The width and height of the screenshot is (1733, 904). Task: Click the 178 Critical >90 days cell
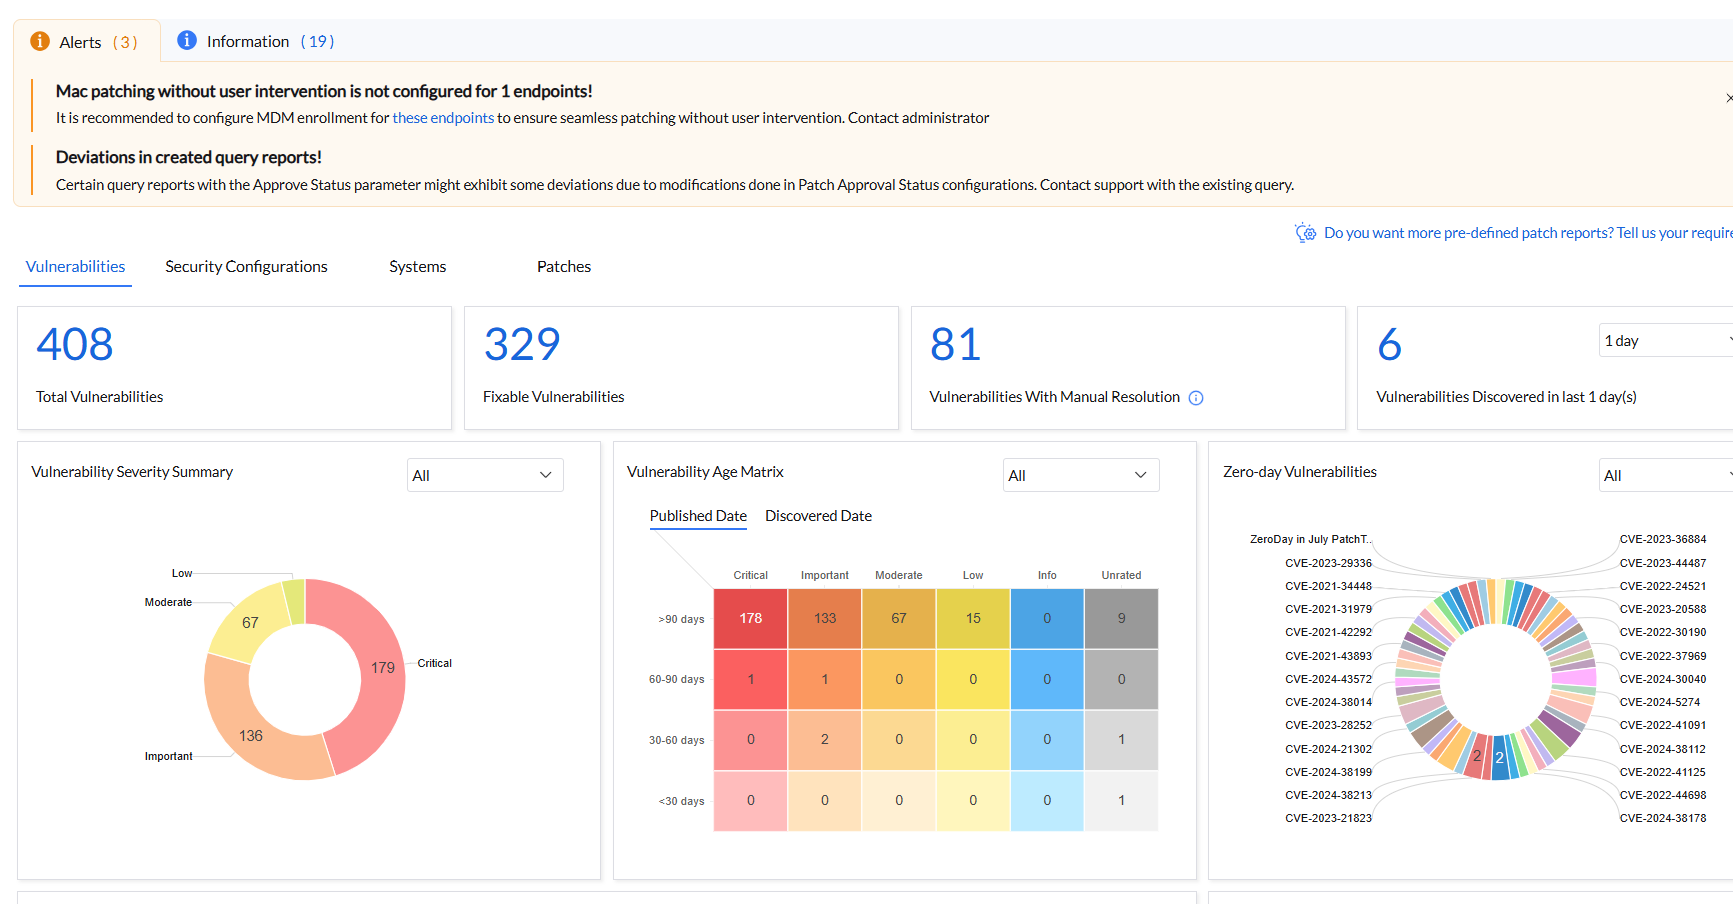point(750,619)
